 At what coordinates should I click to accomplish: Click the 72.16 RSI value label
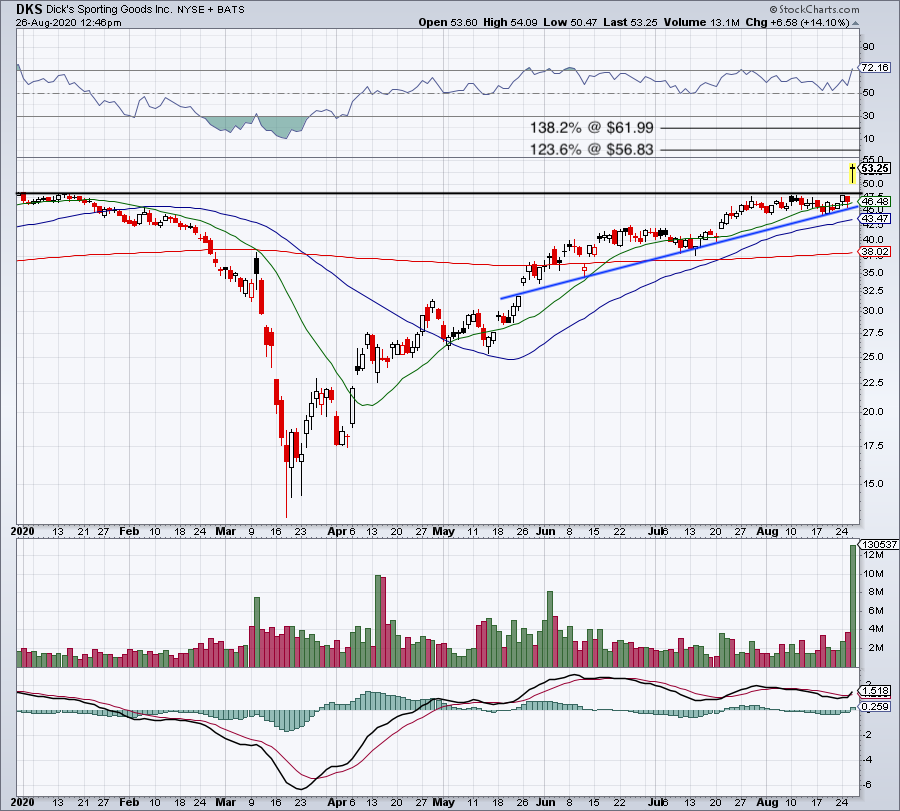point(875,68)
